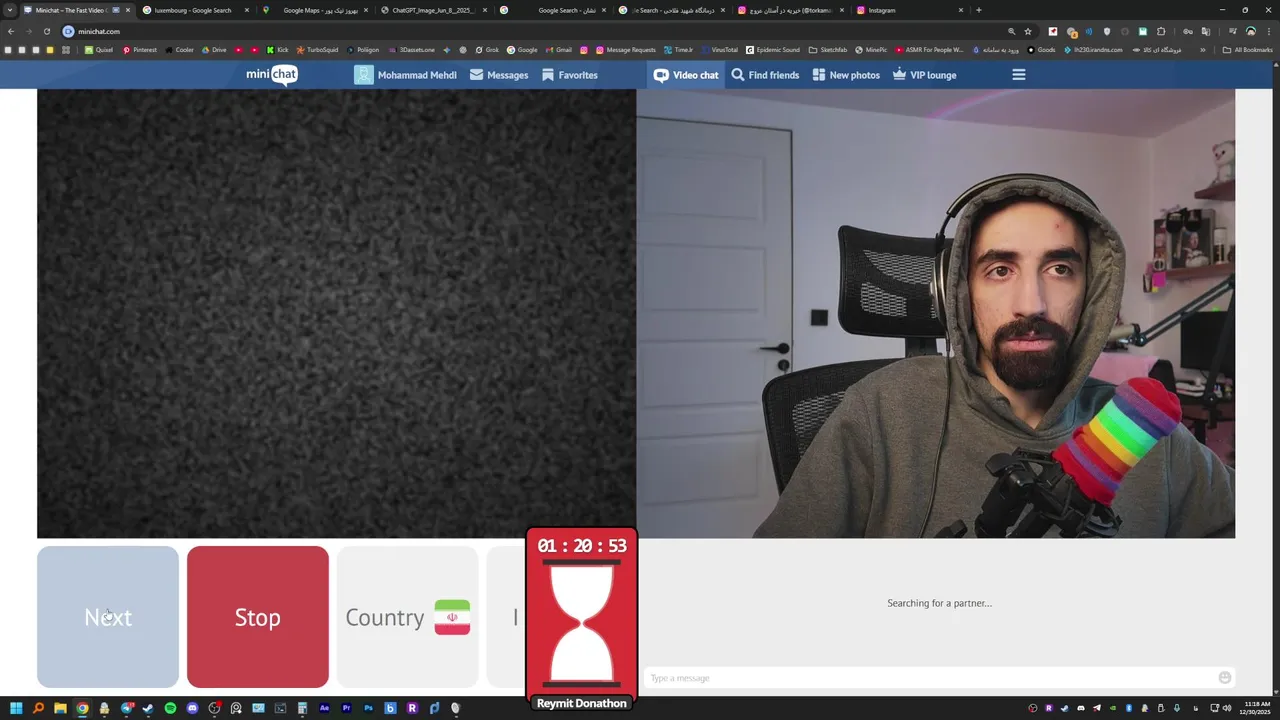Open the Sketchfab bookmark folder
This screenshot has height=720, width=1280.
click(x=828, y=50)
